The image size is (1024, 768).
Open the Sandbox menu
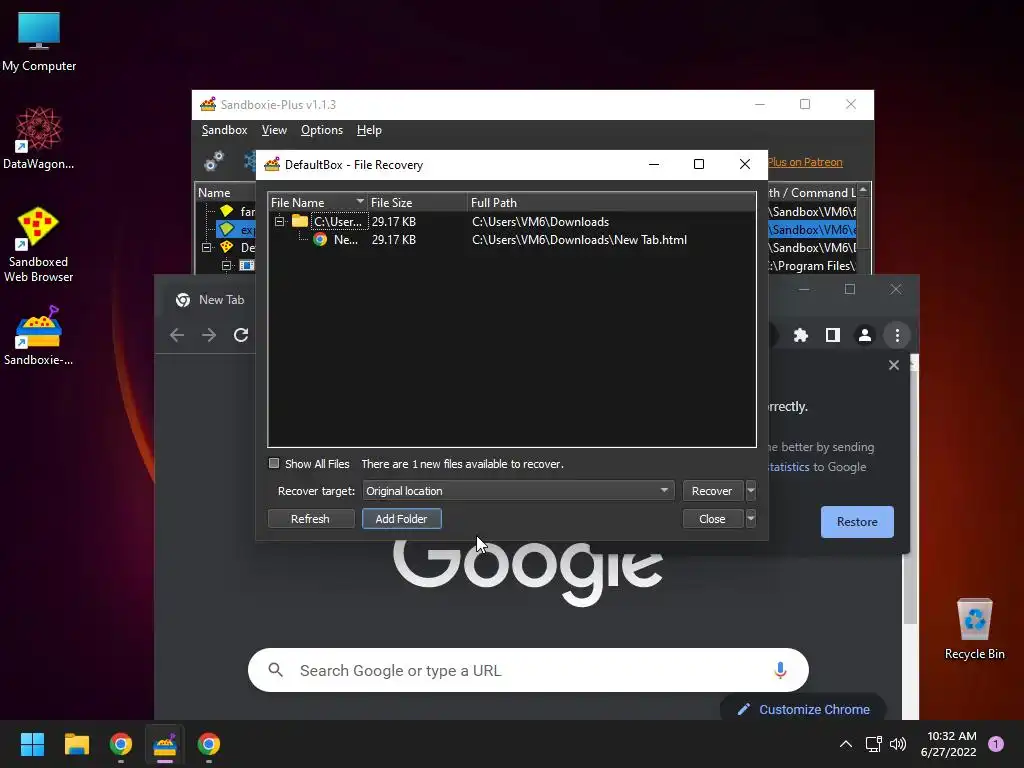224,130
